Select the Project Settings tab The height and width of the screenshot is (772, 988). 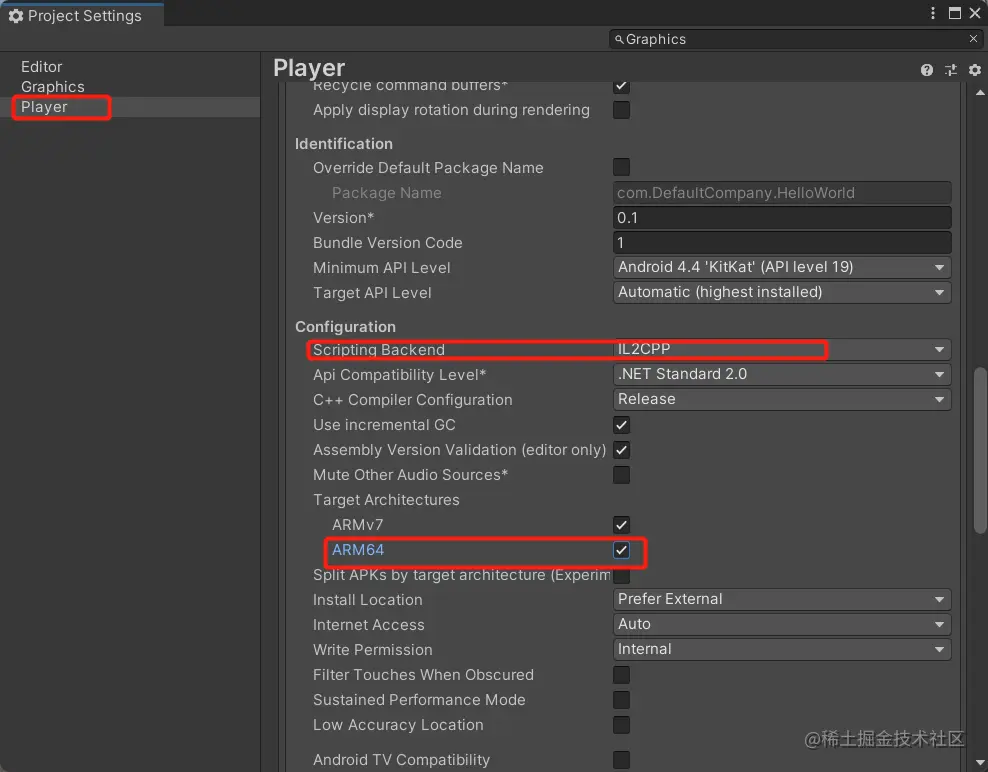[x=82, y=15]
